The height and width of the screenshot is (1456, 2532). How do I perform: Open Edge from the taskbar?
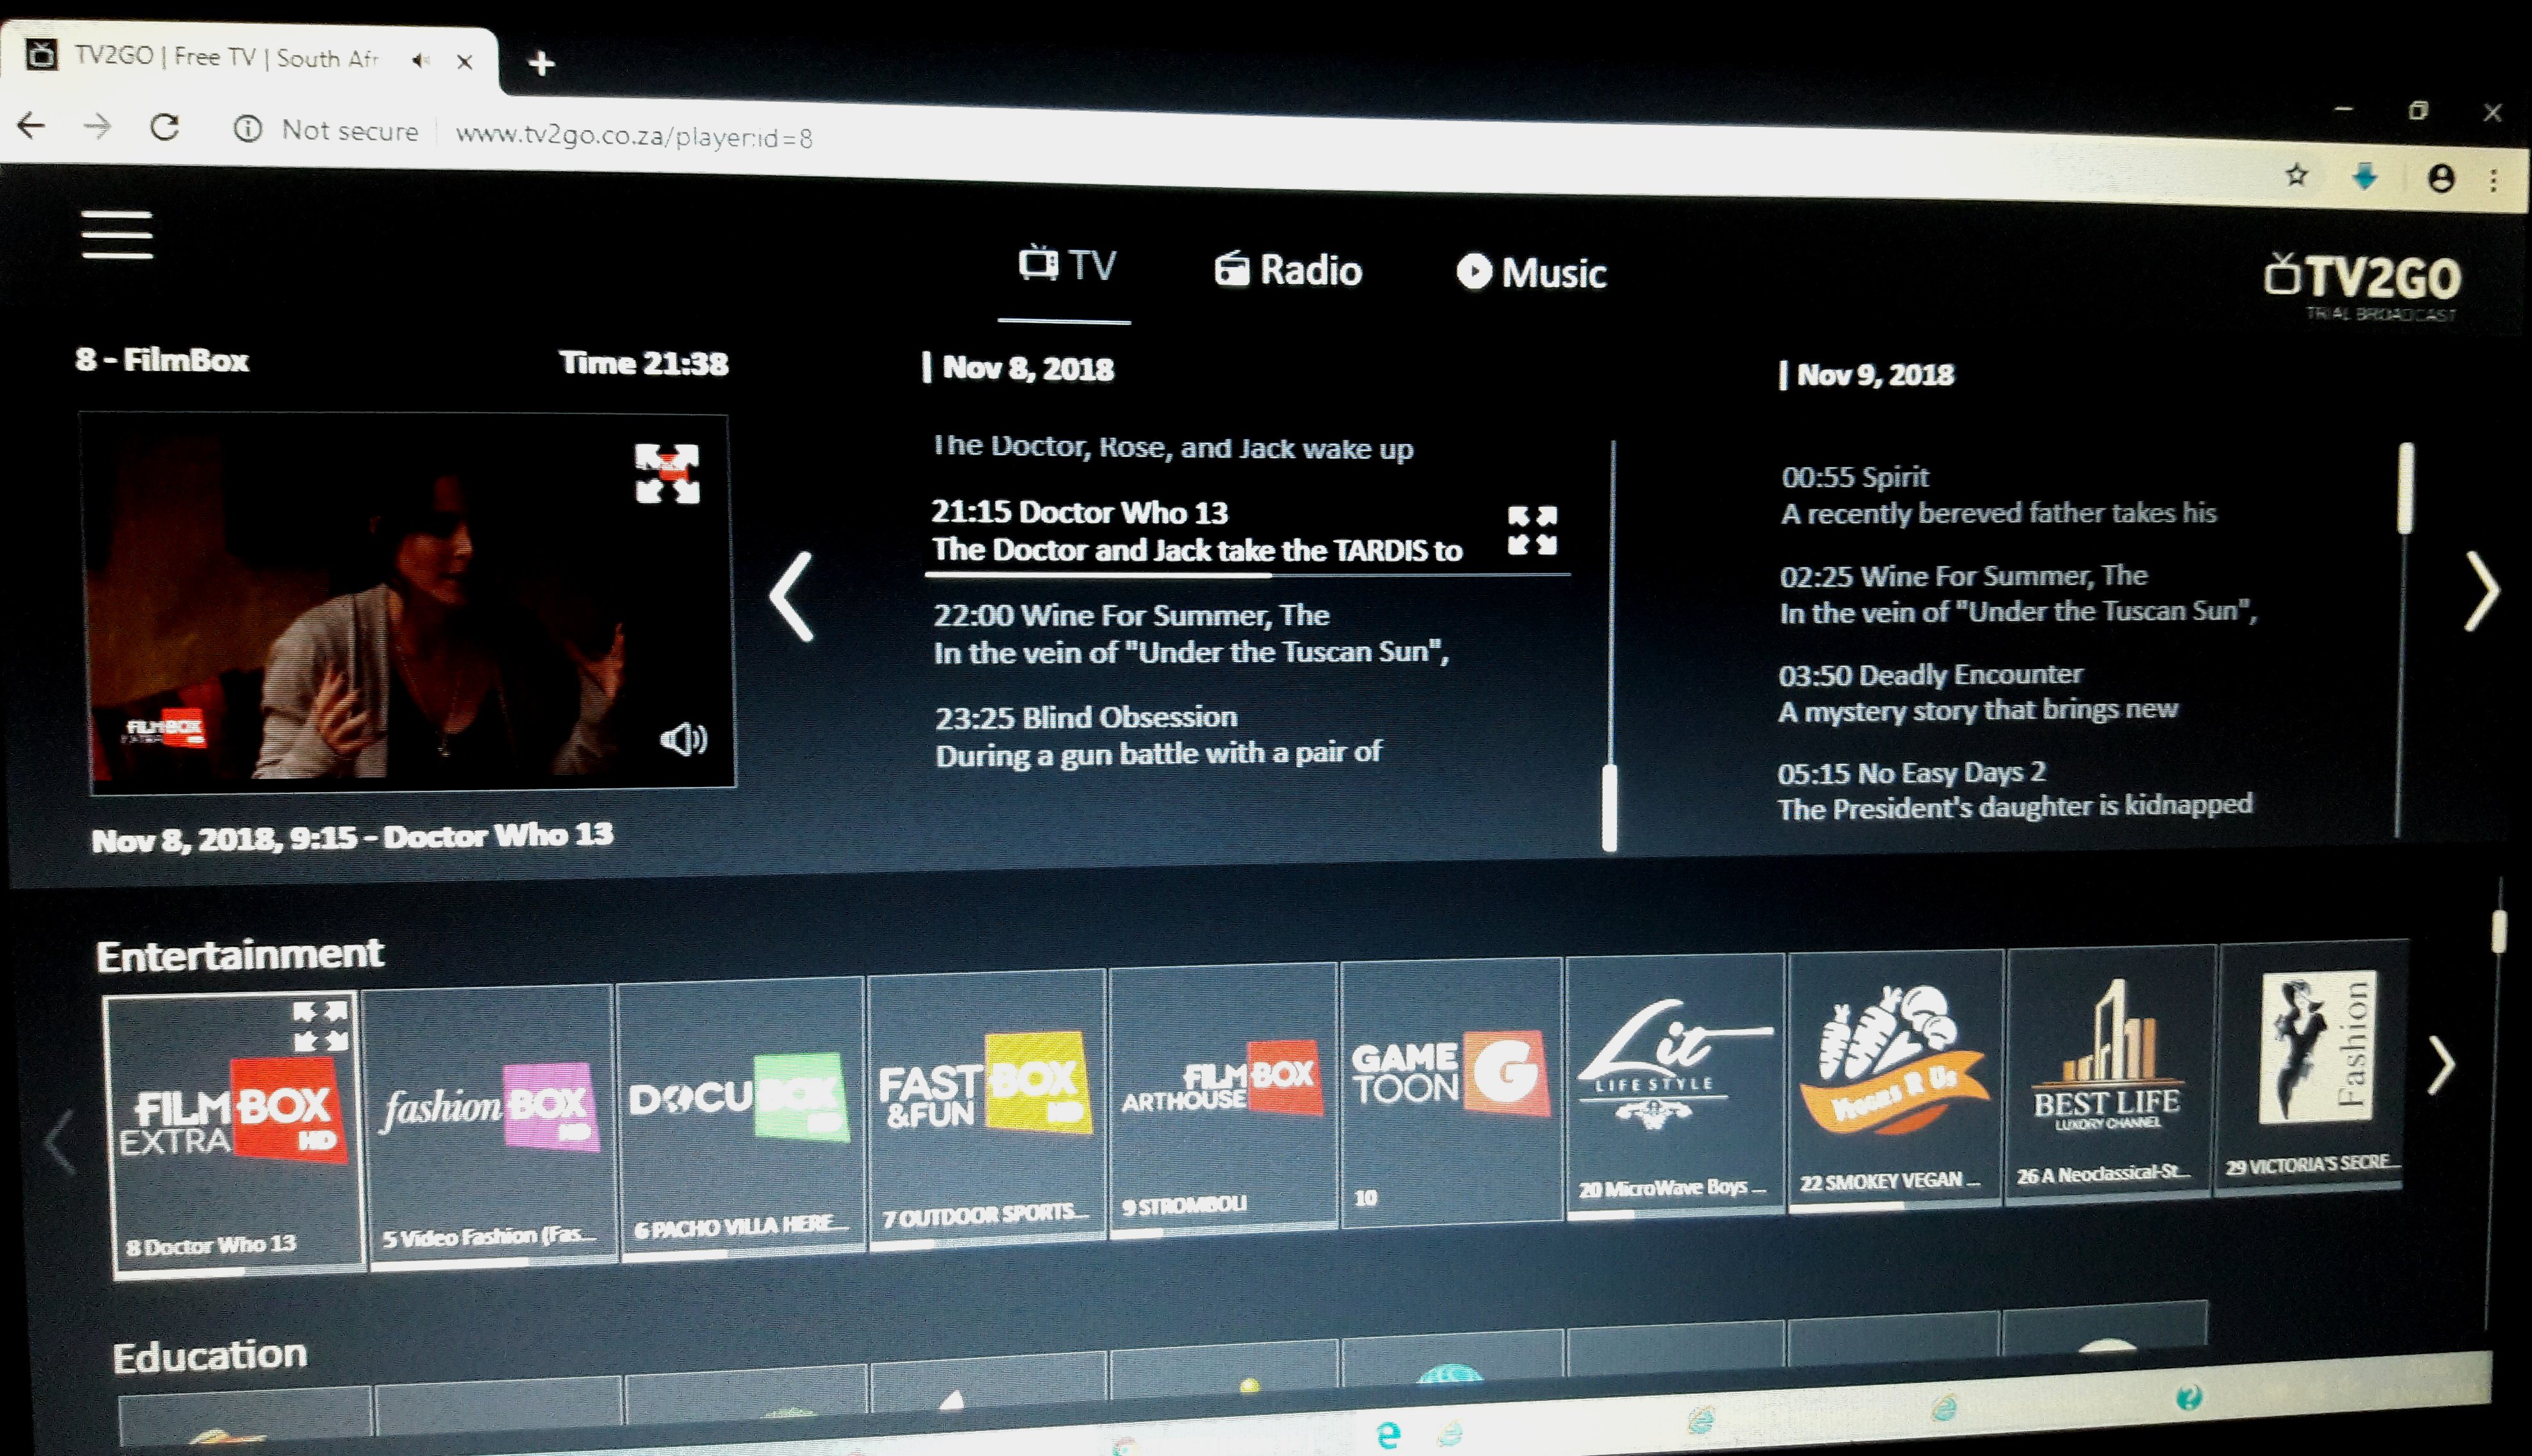point(1388,1435)
